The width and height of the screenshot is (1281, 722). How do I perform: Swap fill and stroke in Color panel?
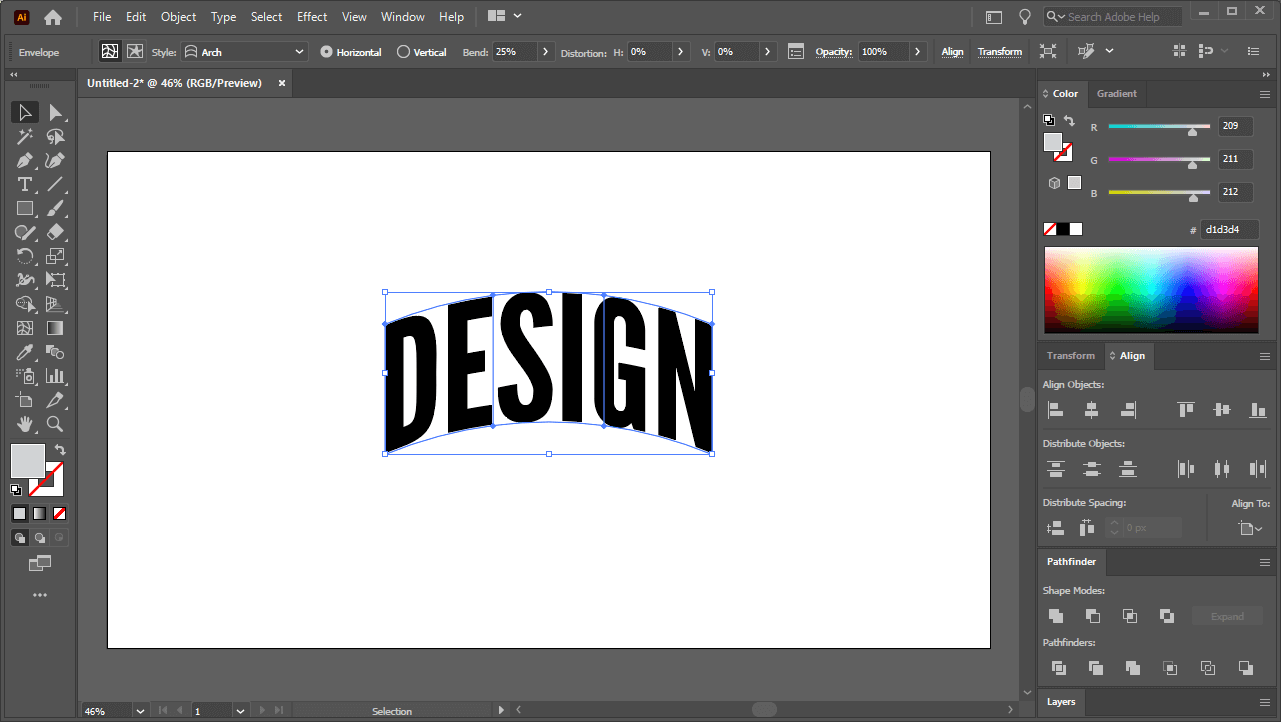click(x=1069, y=121)
